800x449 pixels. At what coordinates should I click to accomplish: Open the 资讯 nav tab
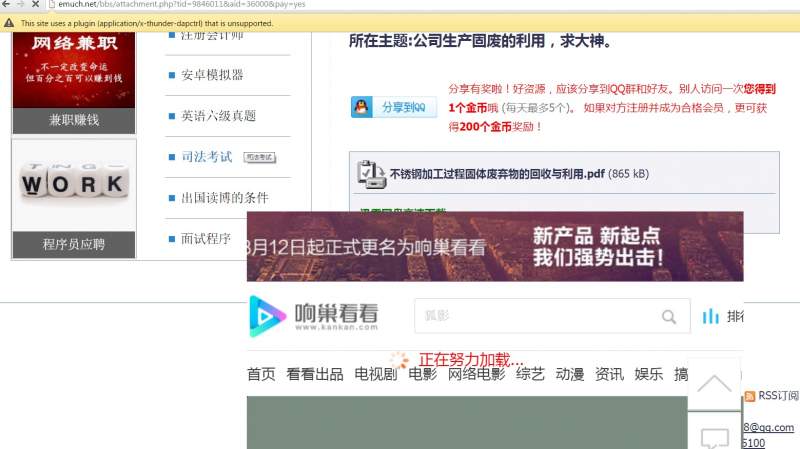pyautogui.click(x=609, y=375)
